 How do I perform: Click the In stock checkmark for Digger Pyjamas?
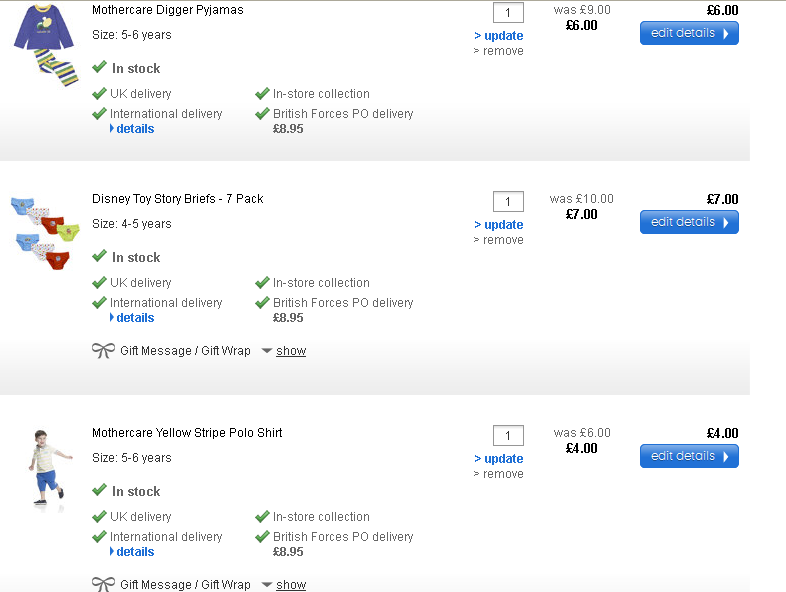click(99, 67)
